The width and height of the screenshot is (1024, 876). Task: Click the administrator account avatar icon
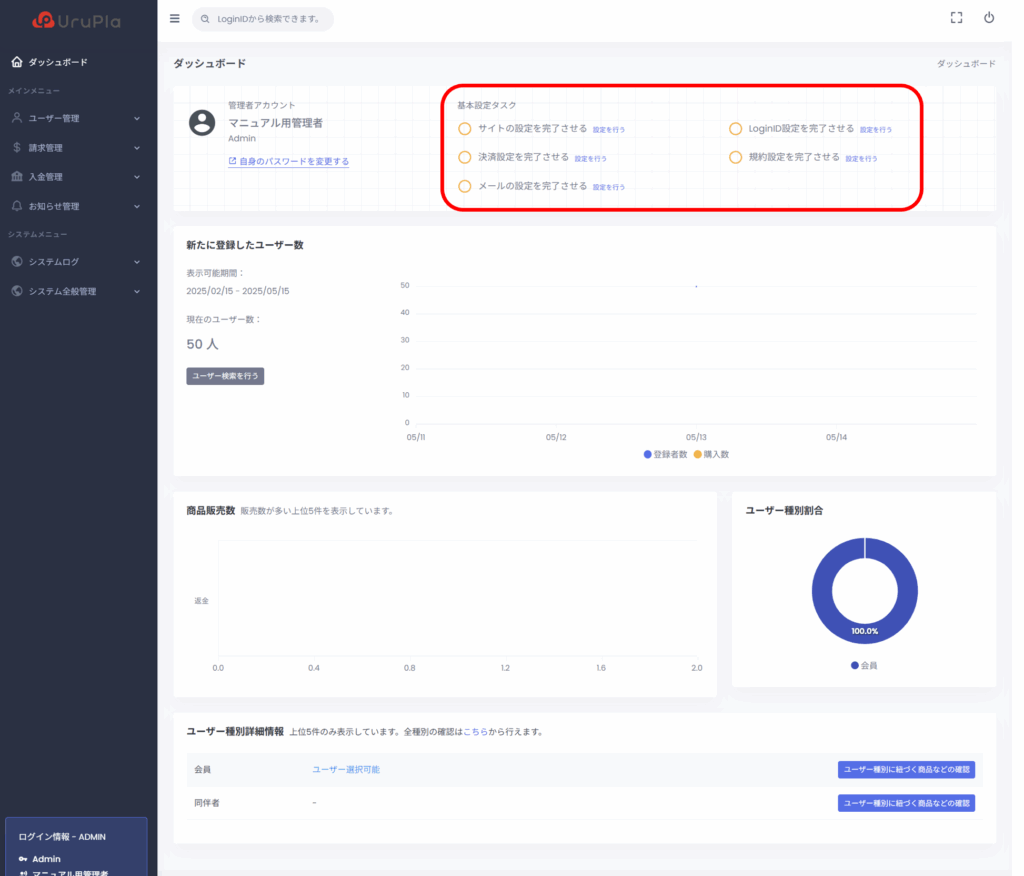coord(202,122)
